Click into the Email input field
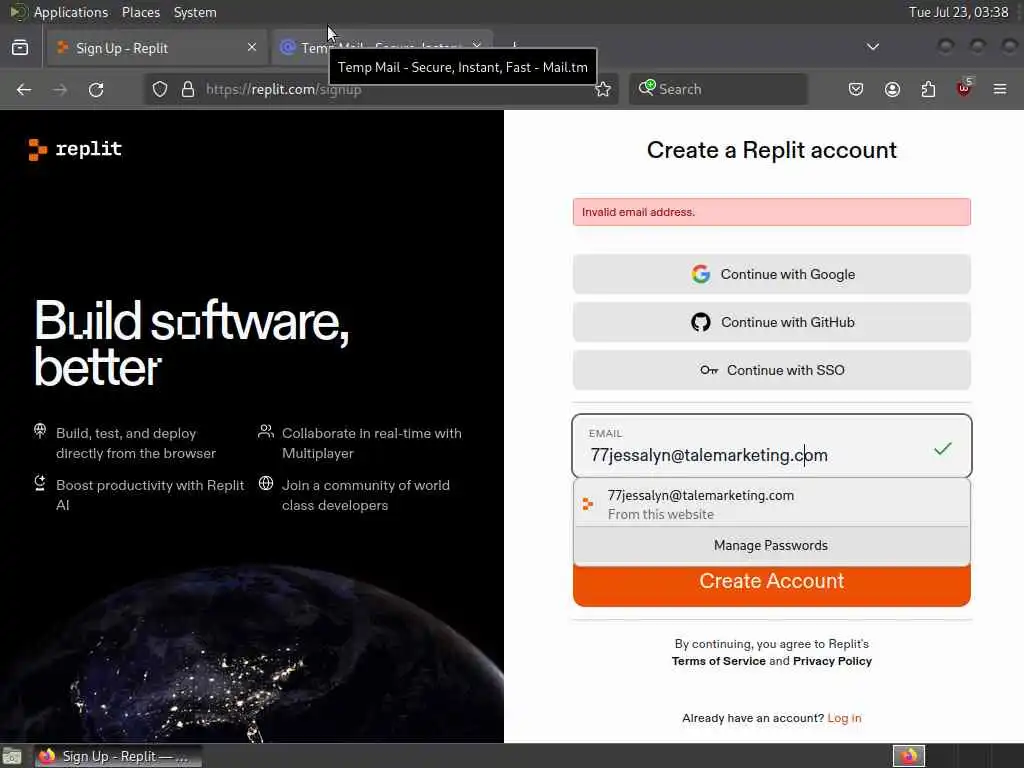Image resolution: width=1024 pixels, height=768 pixels. pos(771,446)
